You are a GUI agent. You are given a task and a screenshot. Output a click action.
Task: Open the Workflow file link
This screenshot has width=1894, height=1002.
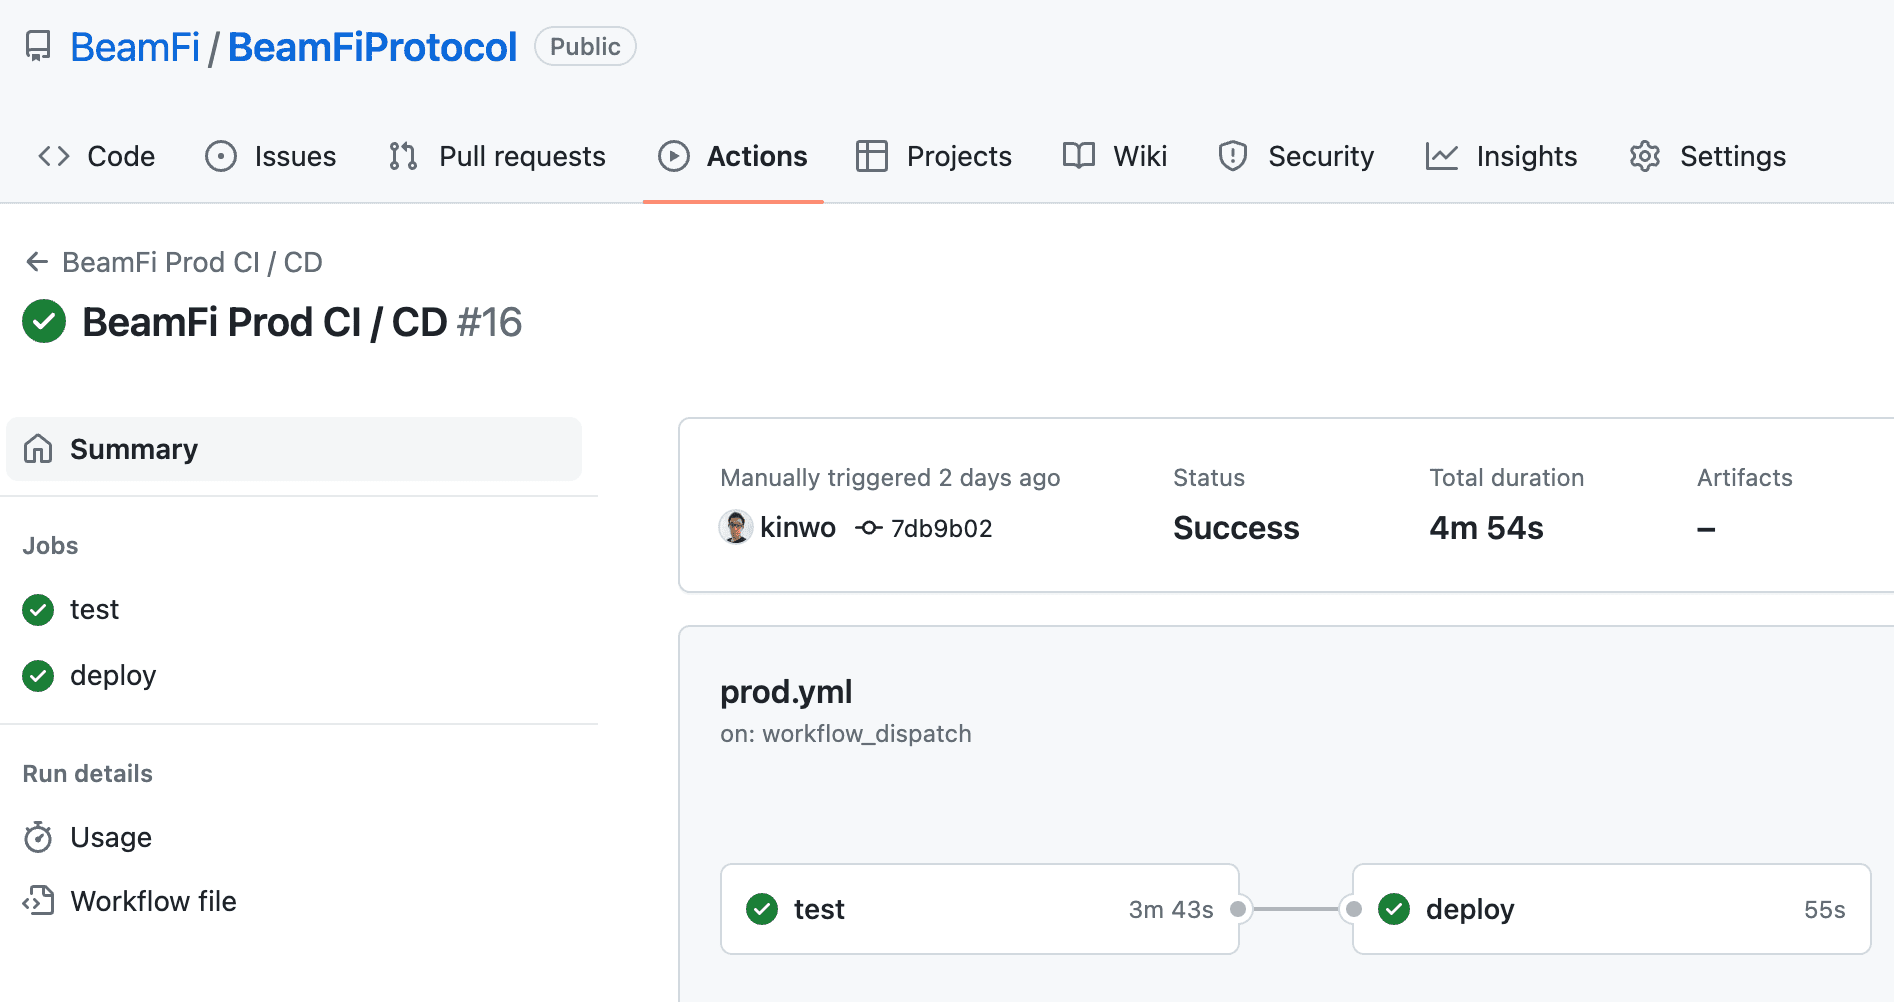tap(153, 901)
